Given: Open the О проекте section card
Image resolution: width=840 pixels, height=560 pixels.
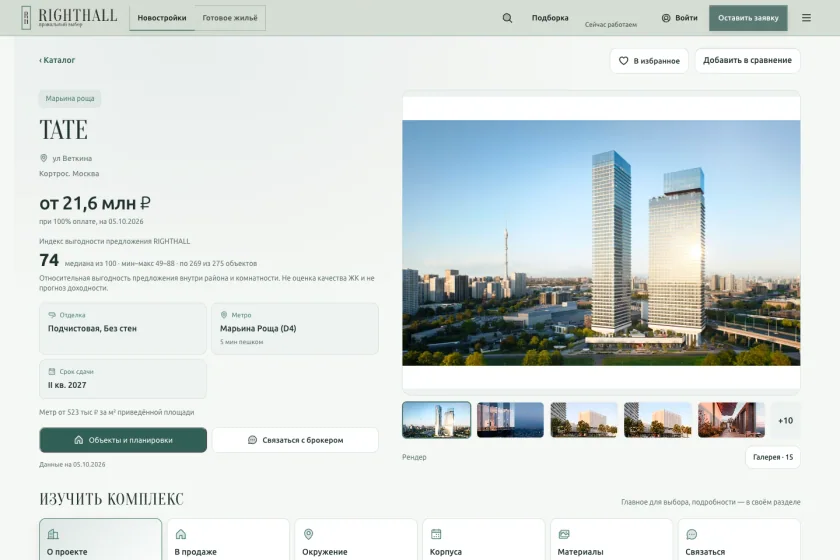Looking at the screenshot, I should click(x=100, y=540).
